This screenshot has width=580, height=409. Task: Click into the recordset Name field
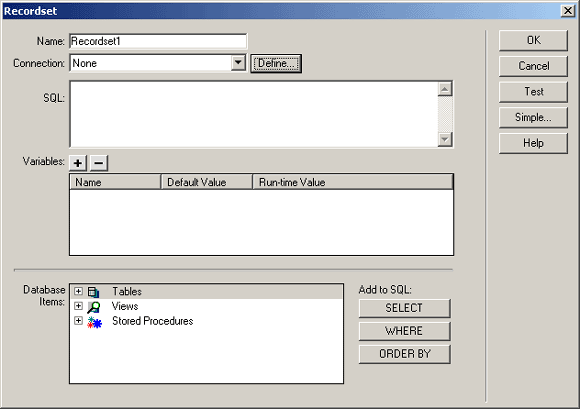[158, 41]
